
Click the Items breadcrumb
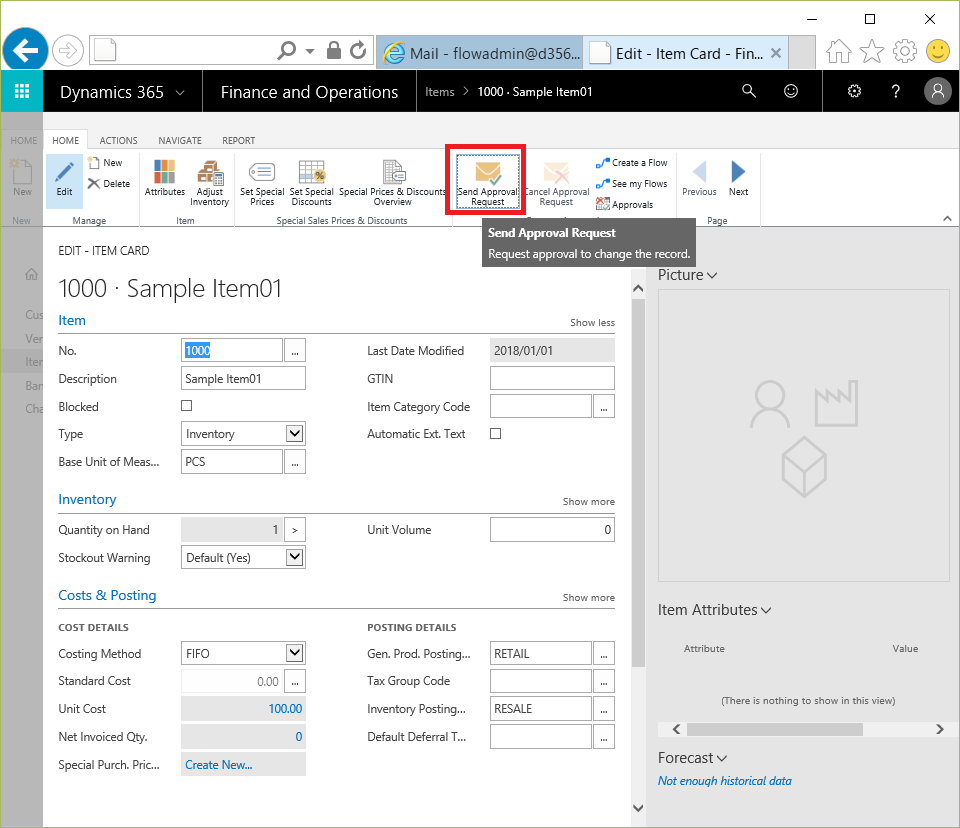[x=440, y=92]
